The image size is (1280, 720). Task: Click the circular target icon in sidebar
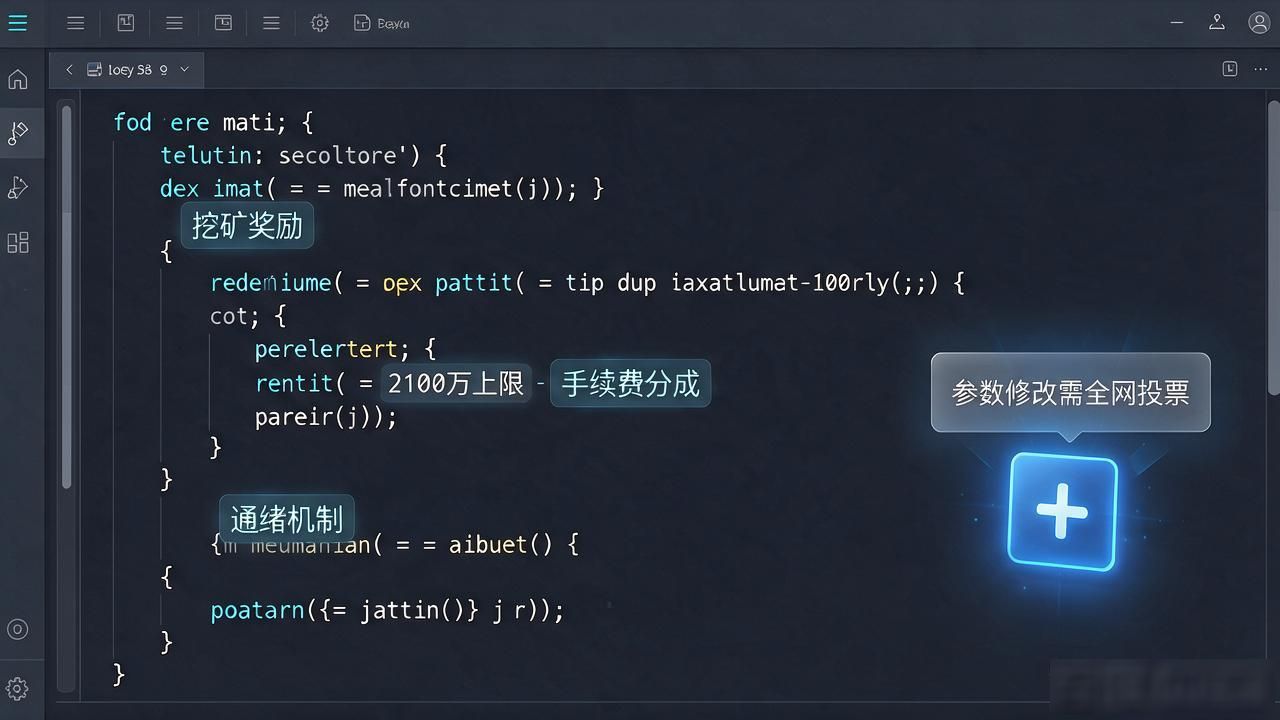point(18,629)
